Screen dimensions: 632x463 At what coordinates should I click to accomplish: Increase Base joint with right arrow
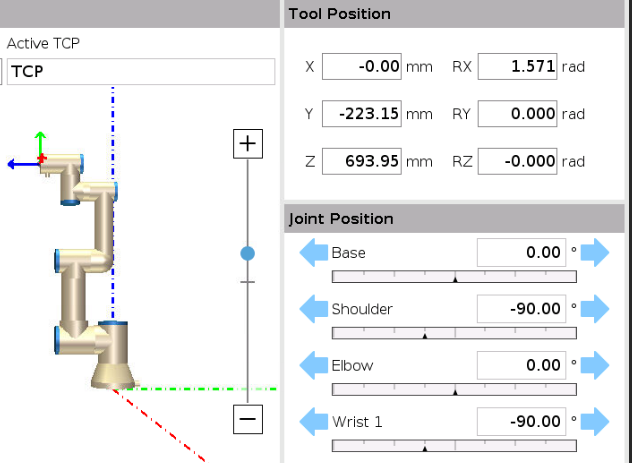point(595,253)
